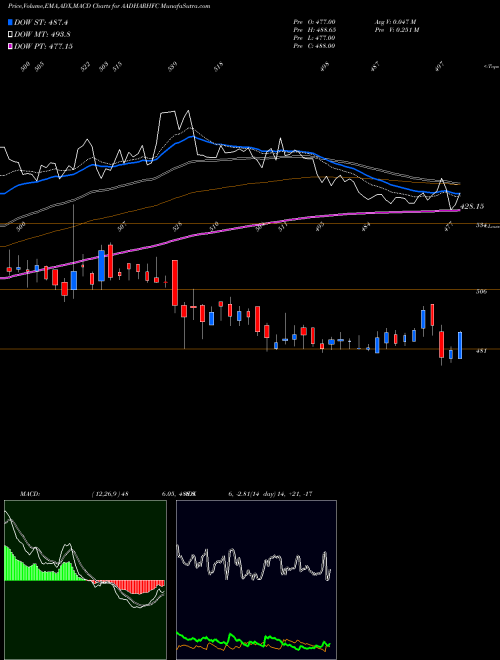Image resolution: width=500 pixels, height=660 pixels.
Task: Click the 534 price level label
Action: coord(481,225)
